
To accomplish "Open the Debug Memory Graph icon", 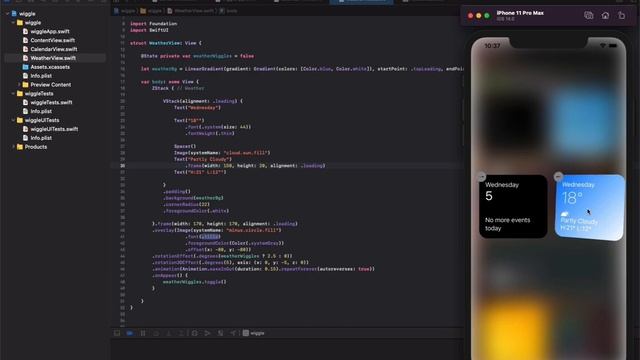I will point(207,333).
